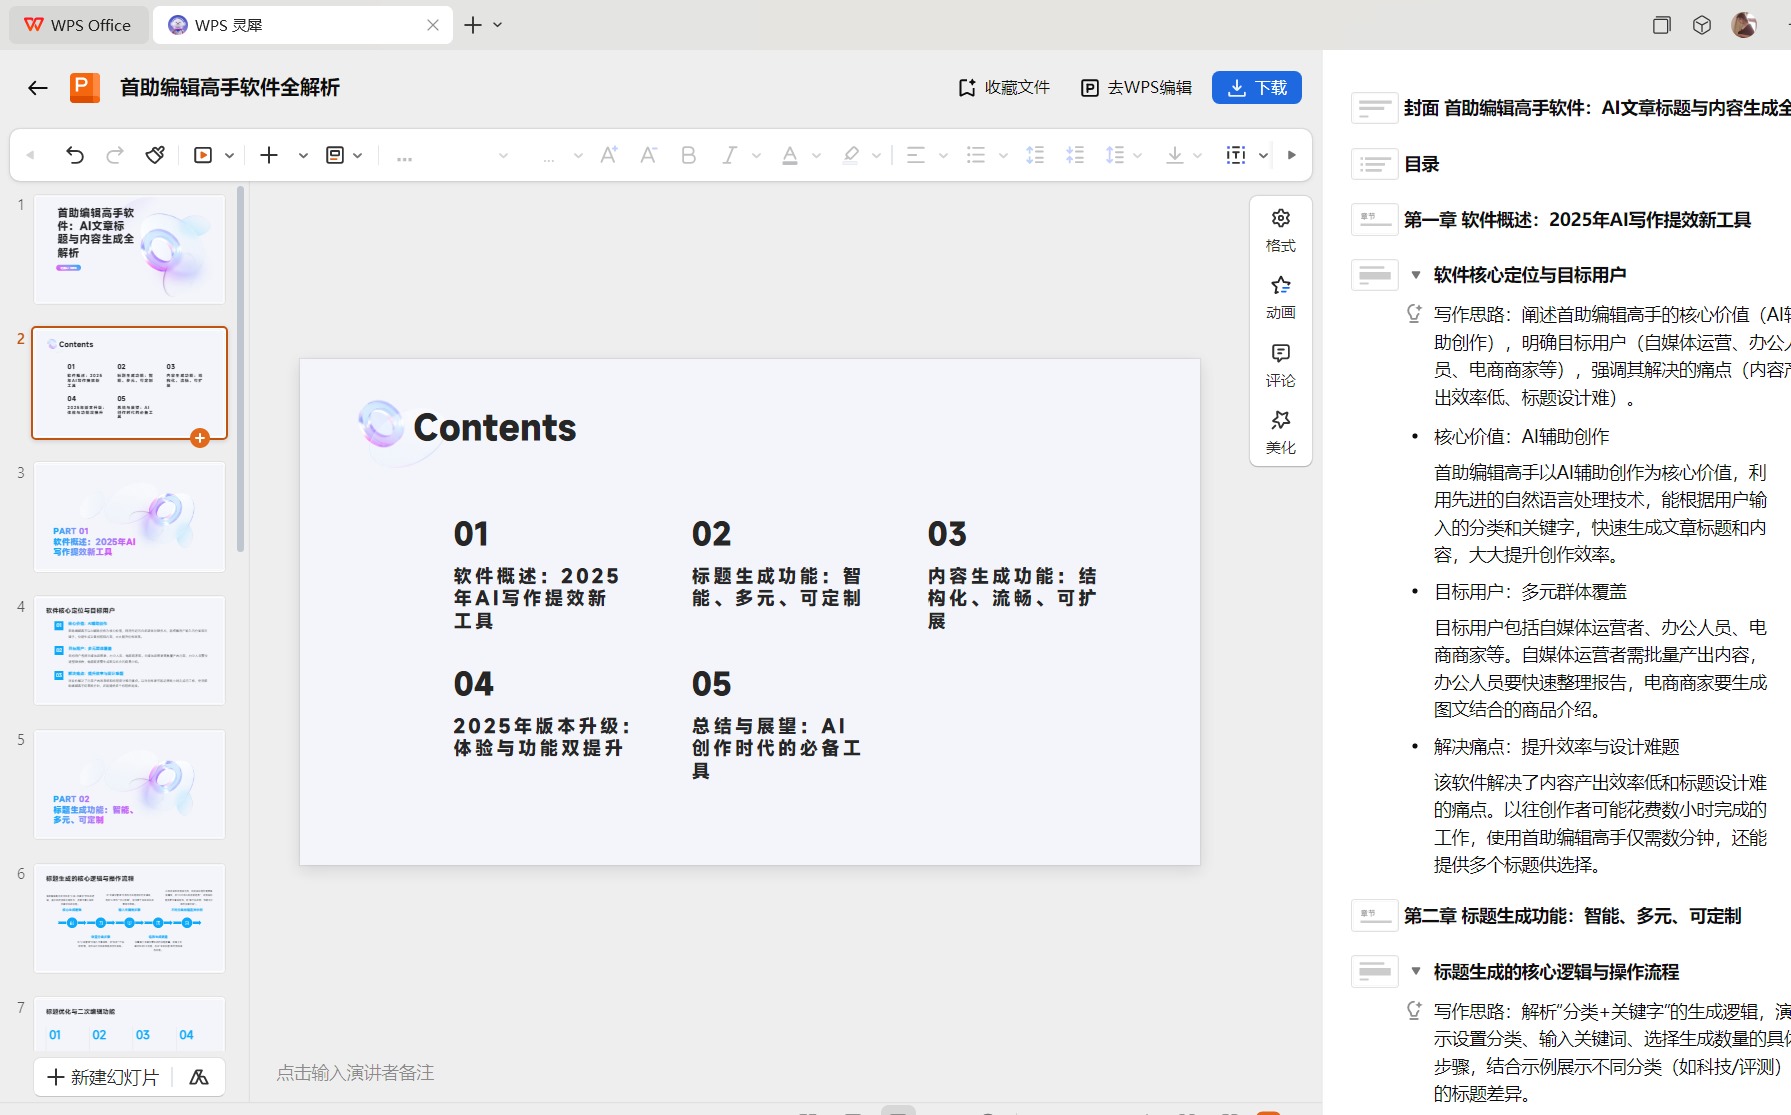Select slide 5 PART 02 thumbnail

[x=130, y=785]
